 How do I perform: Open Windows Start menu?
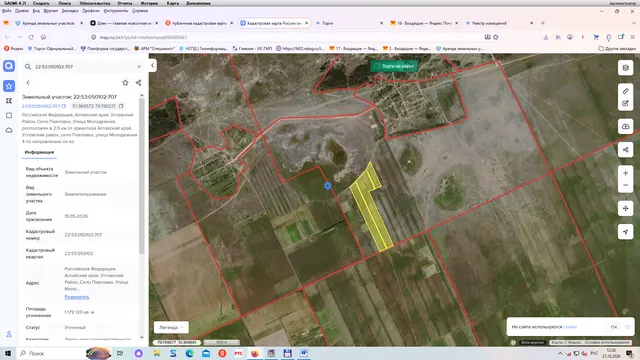coord(8,353)
